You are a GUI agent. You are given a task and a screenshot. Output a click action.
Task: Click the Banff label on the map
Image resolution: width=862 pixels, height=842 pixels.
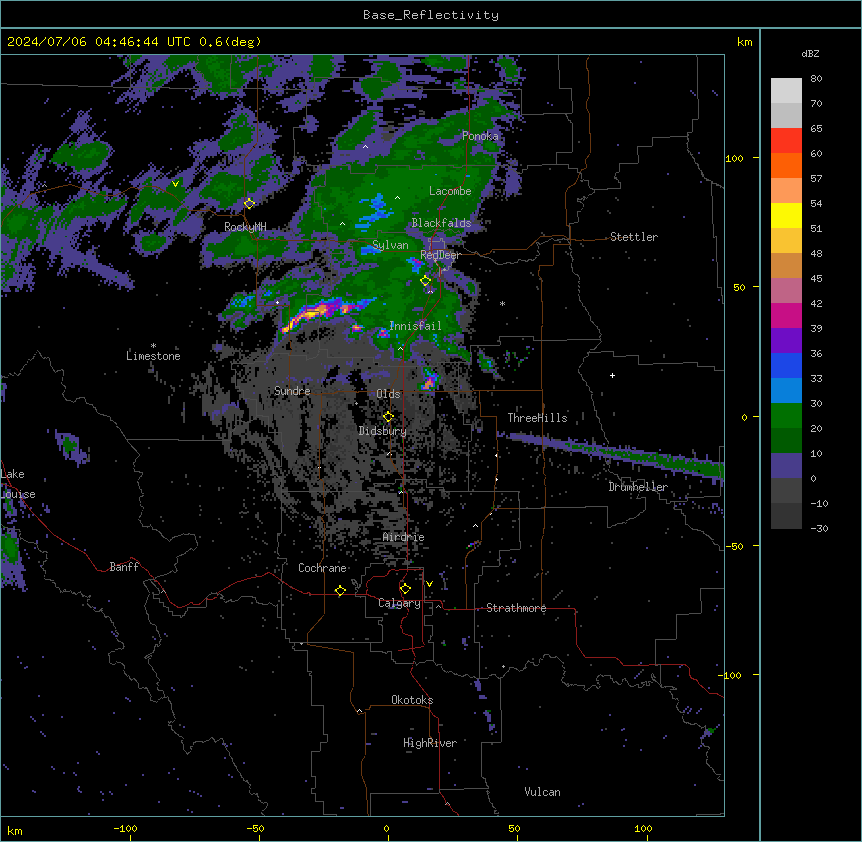(x=124, y=567)
